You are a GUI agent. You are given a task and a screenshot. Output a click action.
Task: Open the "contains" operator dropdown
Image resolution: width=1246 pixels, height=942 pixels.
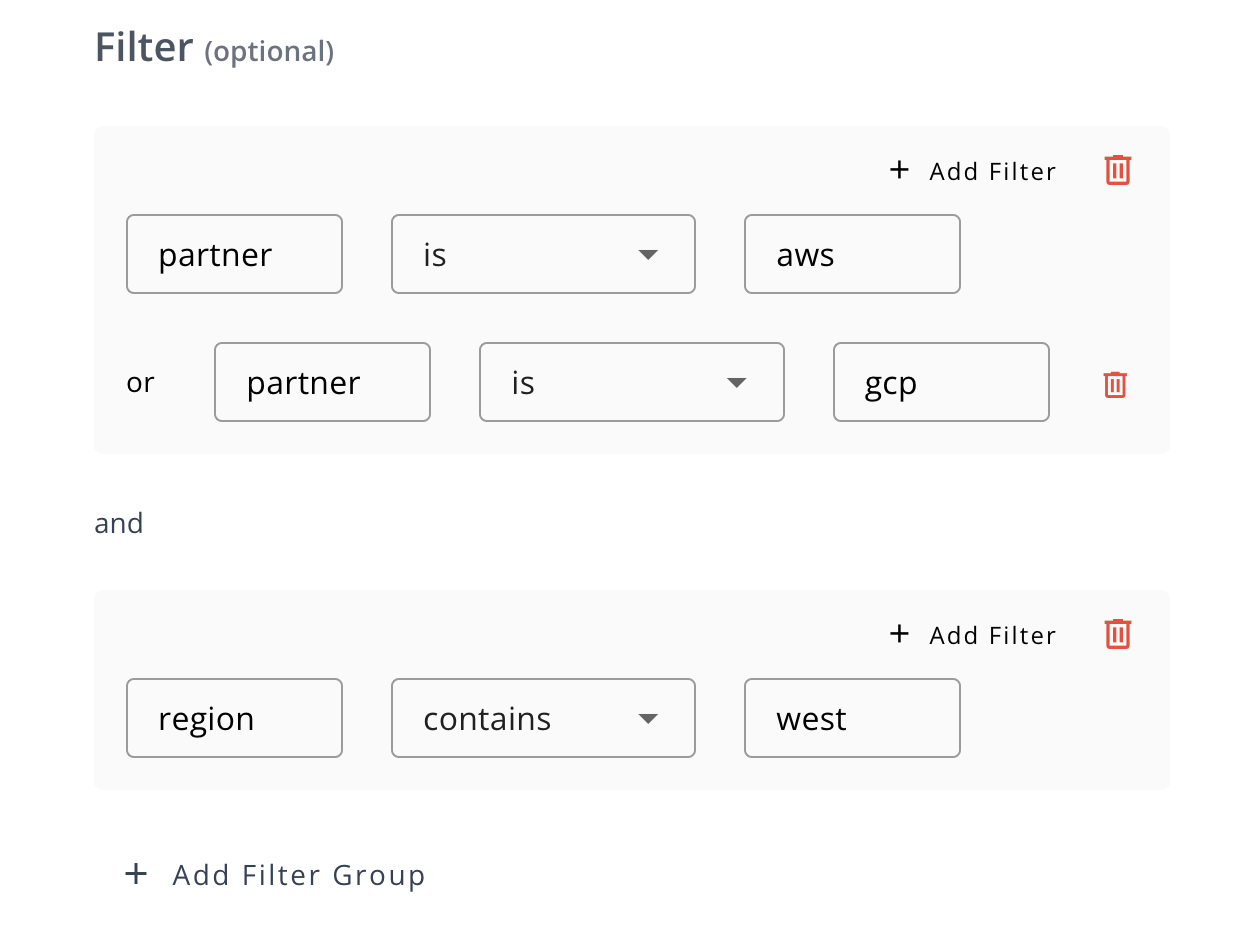[542, 718]
